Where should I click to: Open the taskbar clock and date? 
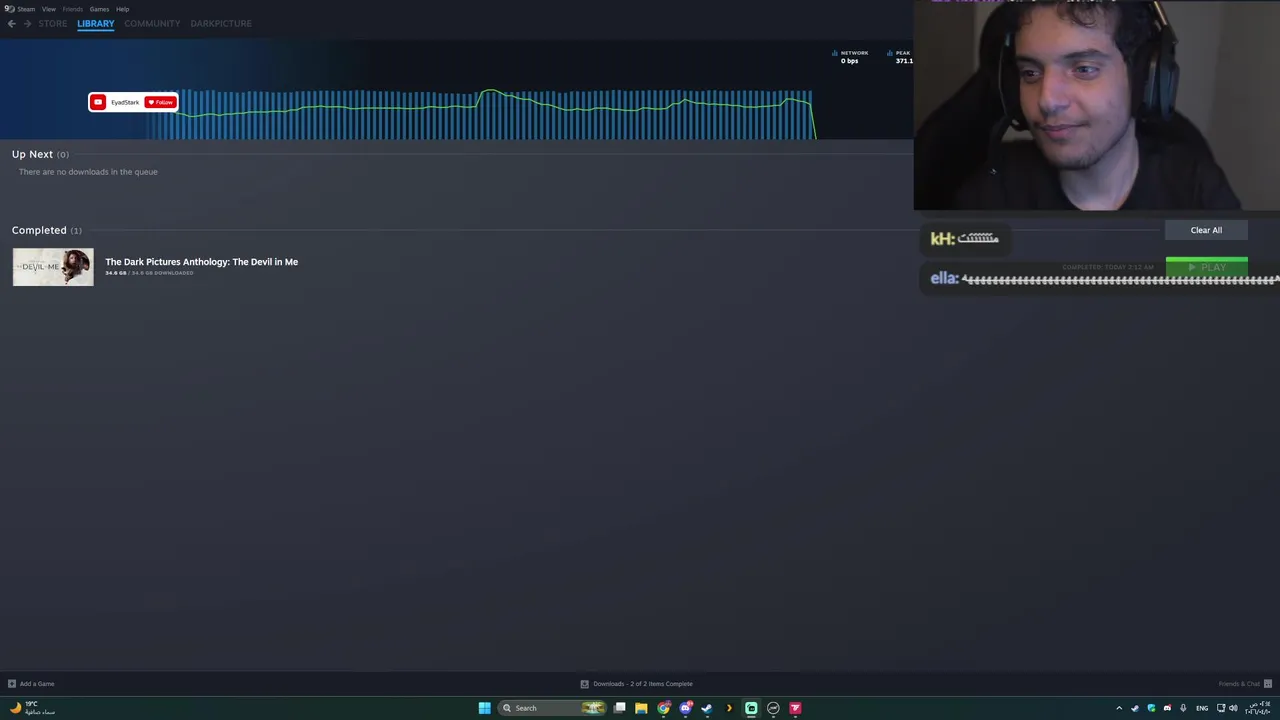(x=1258, y=708)
